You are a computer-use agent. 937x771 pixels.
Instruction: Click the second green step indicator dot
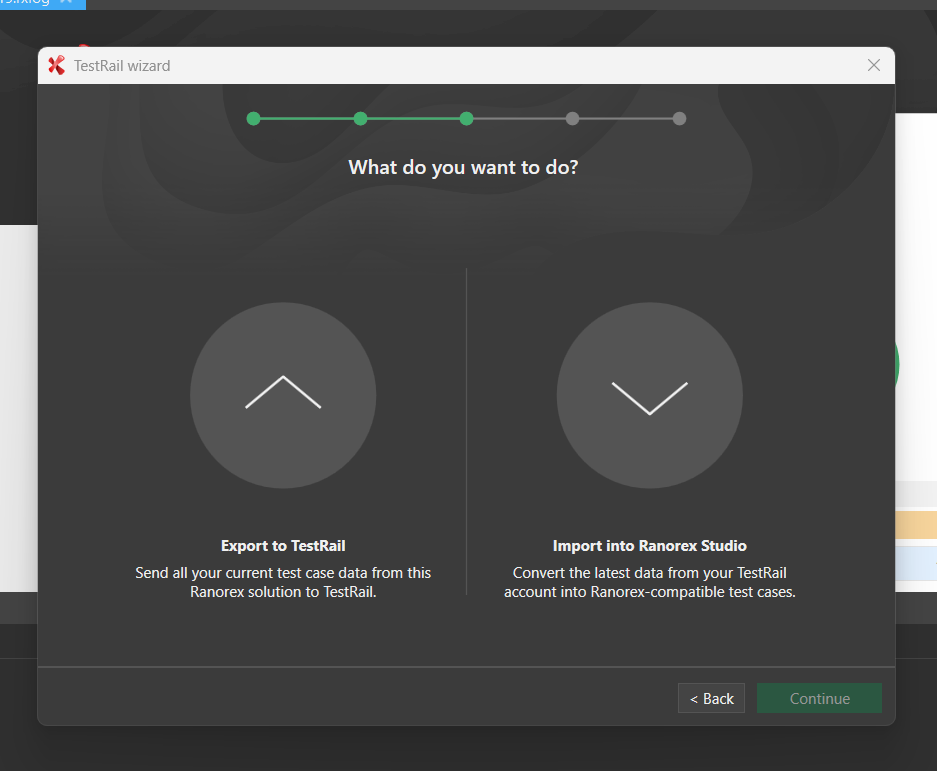click(x=360, y=118)
